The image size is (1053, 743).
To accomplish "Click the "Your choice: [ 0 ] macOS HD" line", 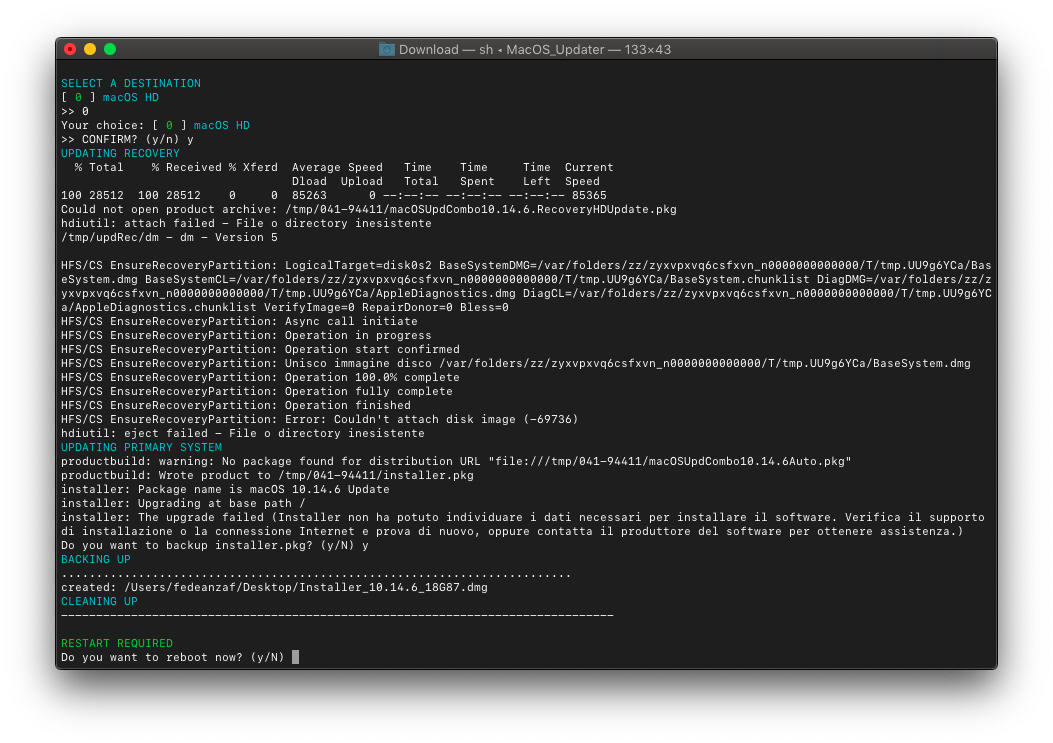I will (155, 126).
